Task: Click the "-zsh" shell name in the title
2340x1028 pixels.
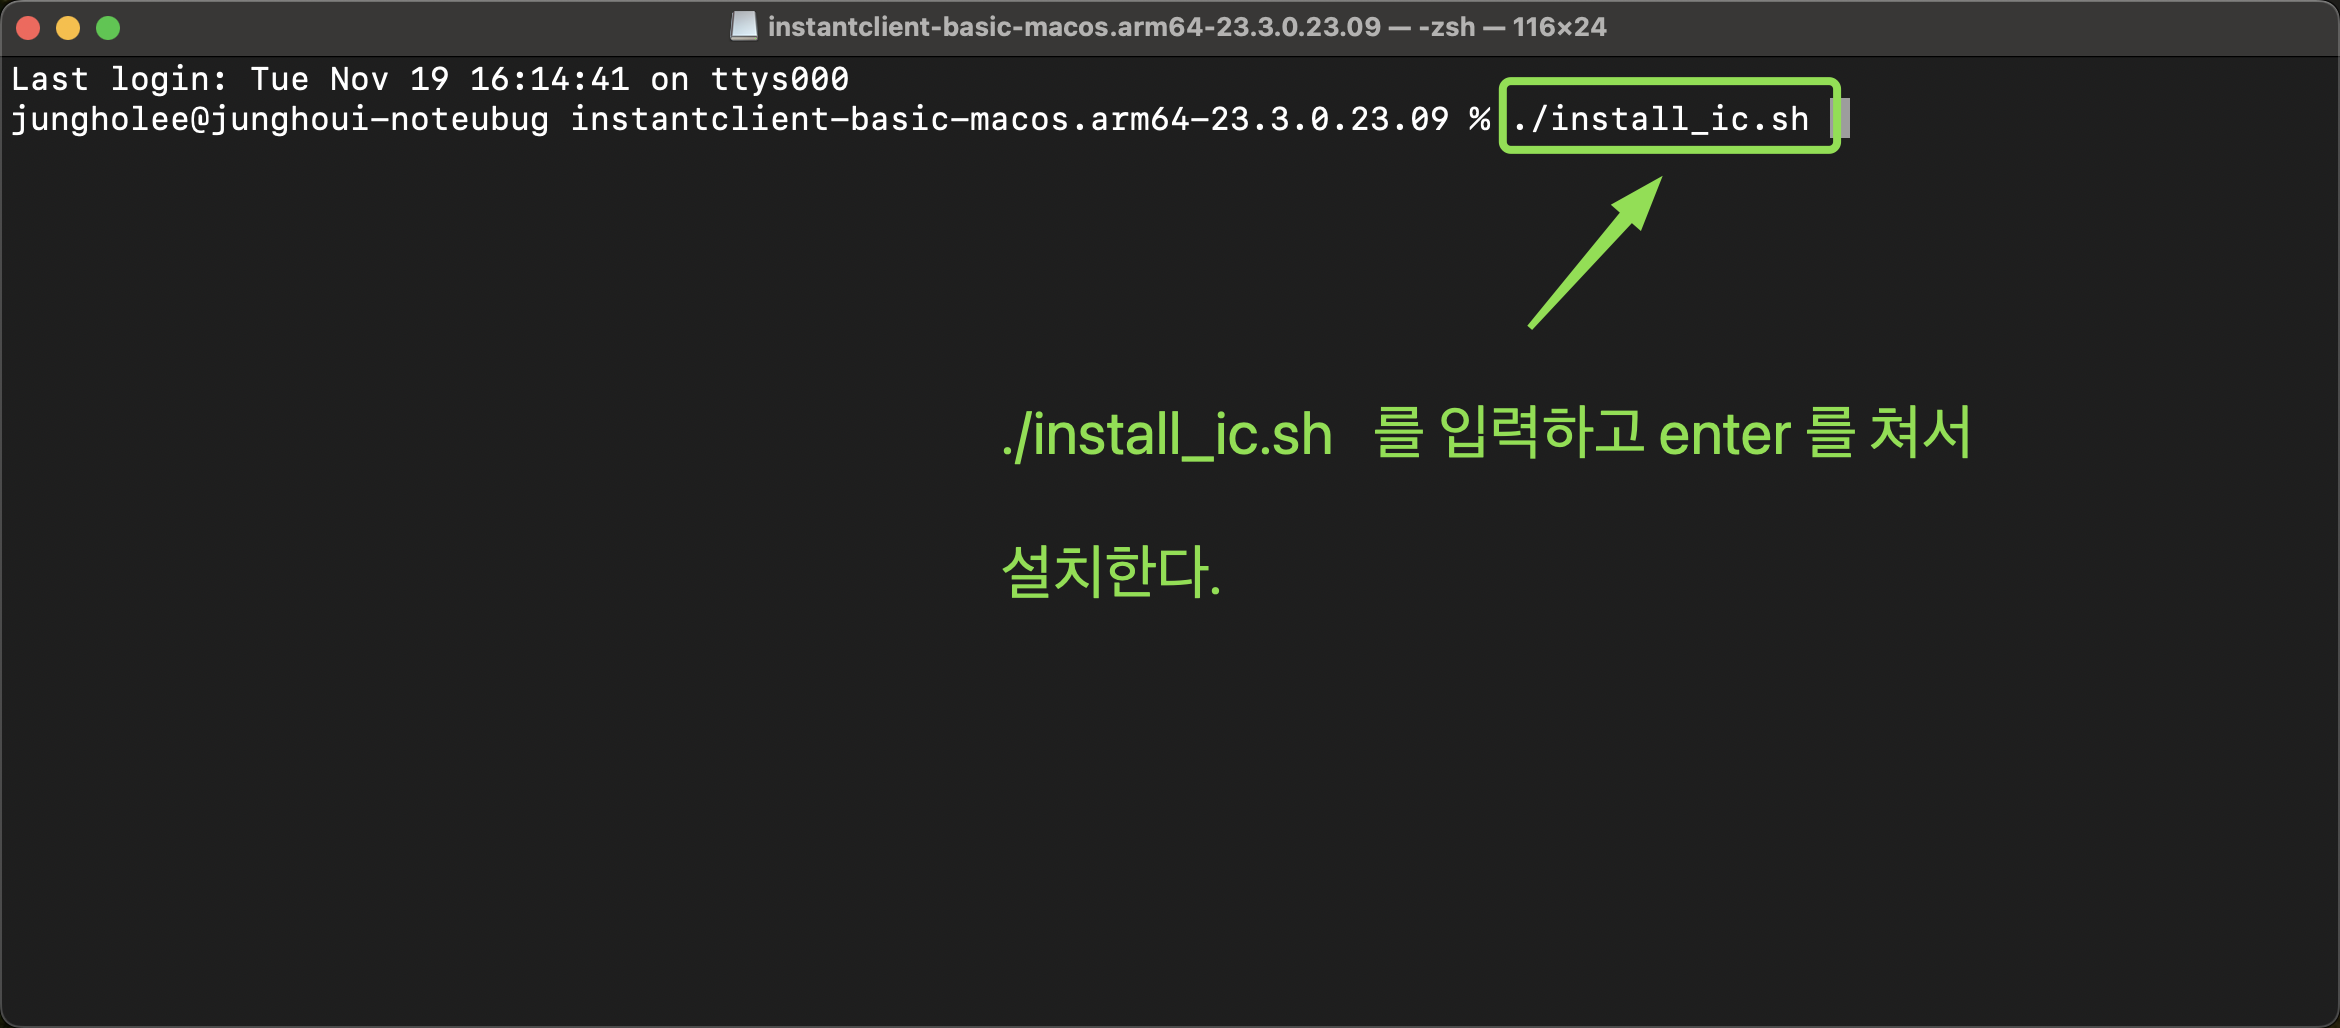Action: 1447,27
